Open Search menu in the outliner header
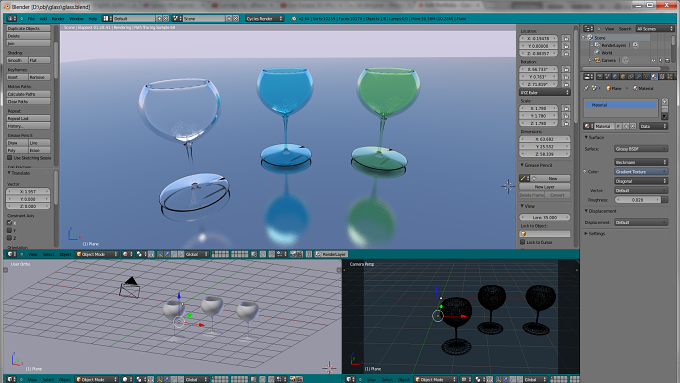The width and height of the screenshot is (680, 383). point(625,29)
